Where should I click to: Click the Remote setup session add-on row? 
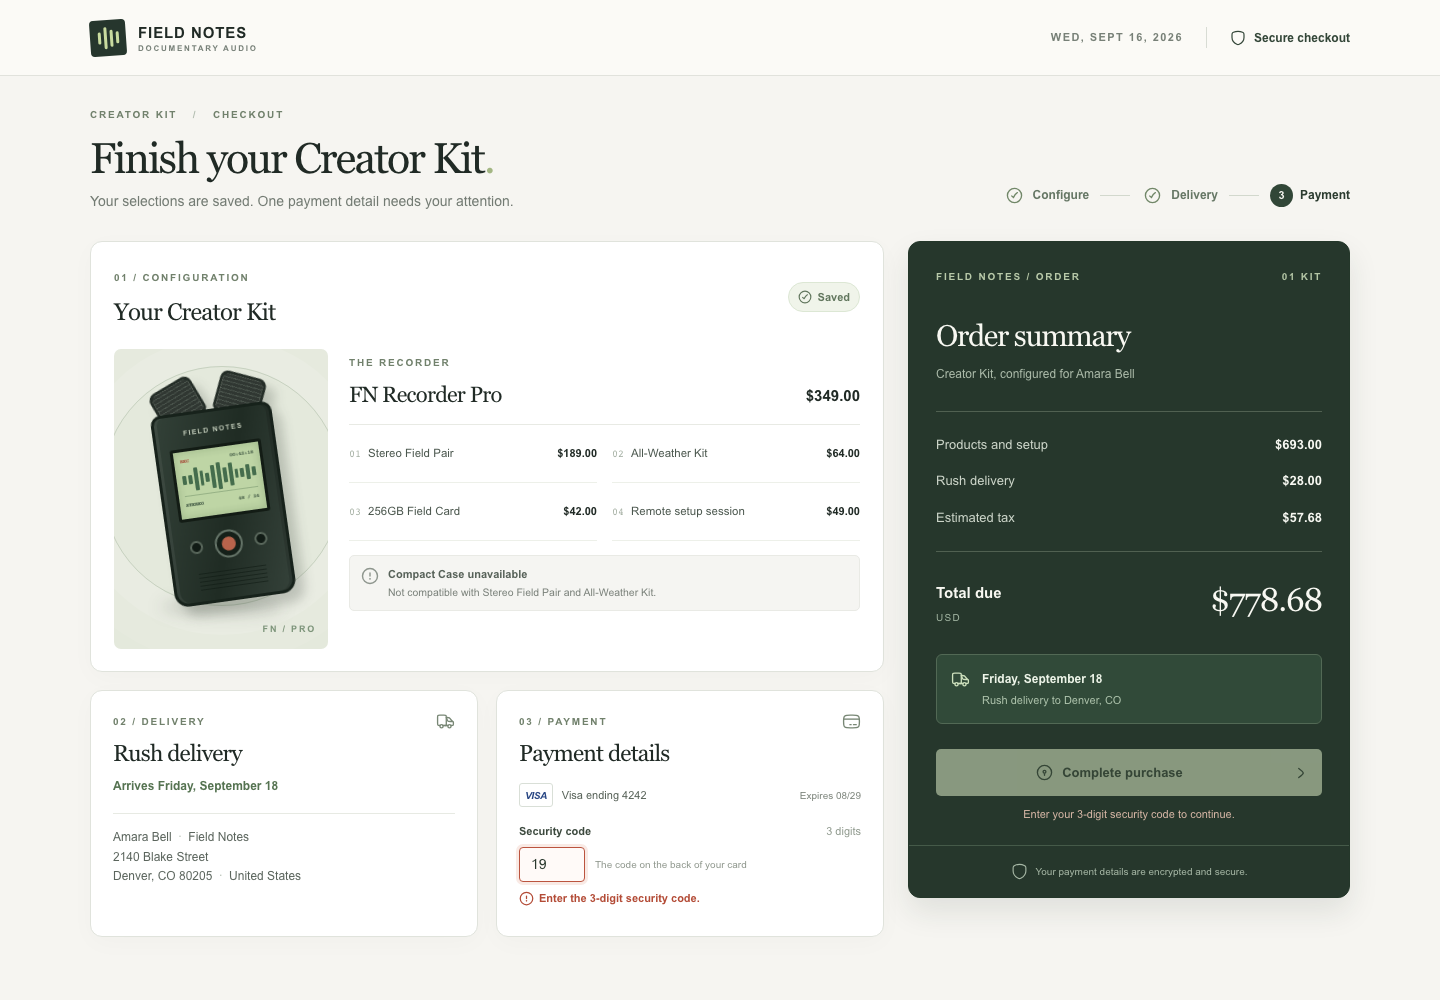pos(736,512)
